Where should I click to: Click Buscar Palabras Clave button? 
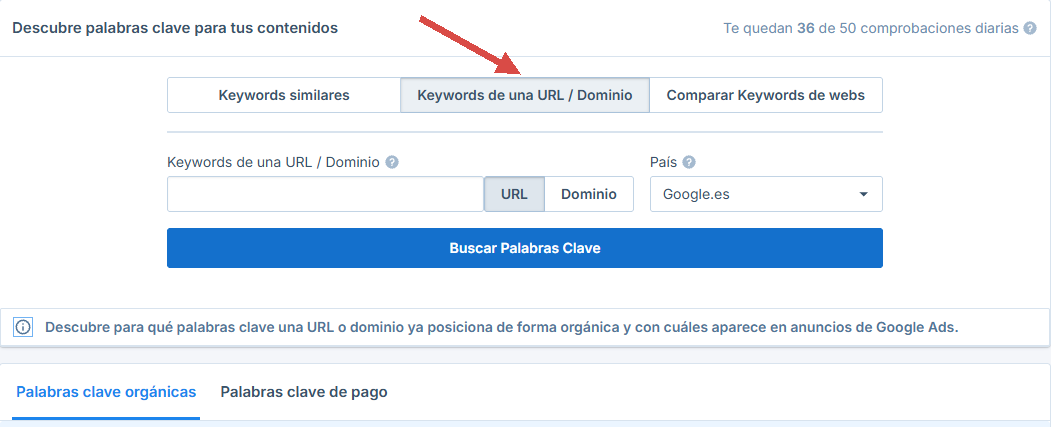pos(525,248)
